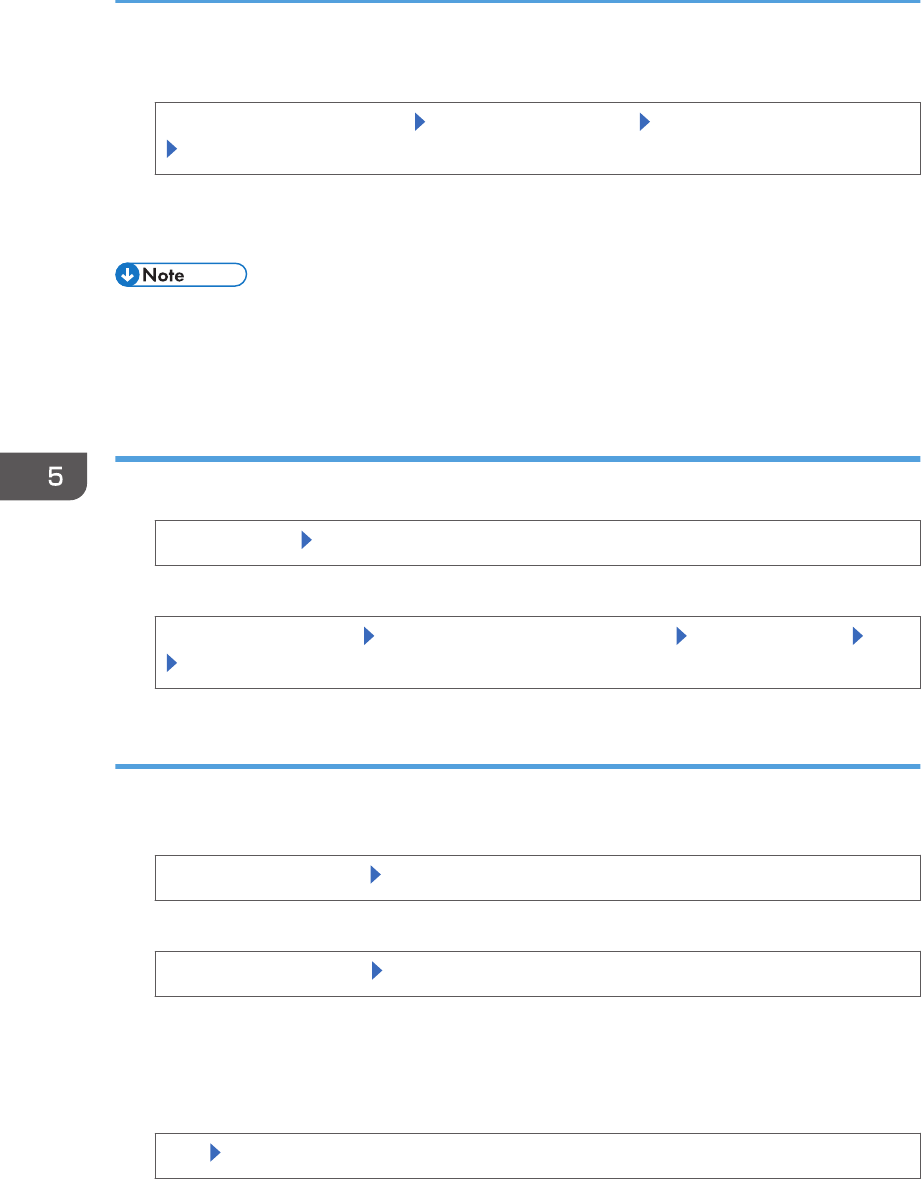The height and width of the screenshot is (1179, 922).
Task: Click the last arrow on the four-arrow box's first line
Action: pyautogui.click(x=857, y=636)
